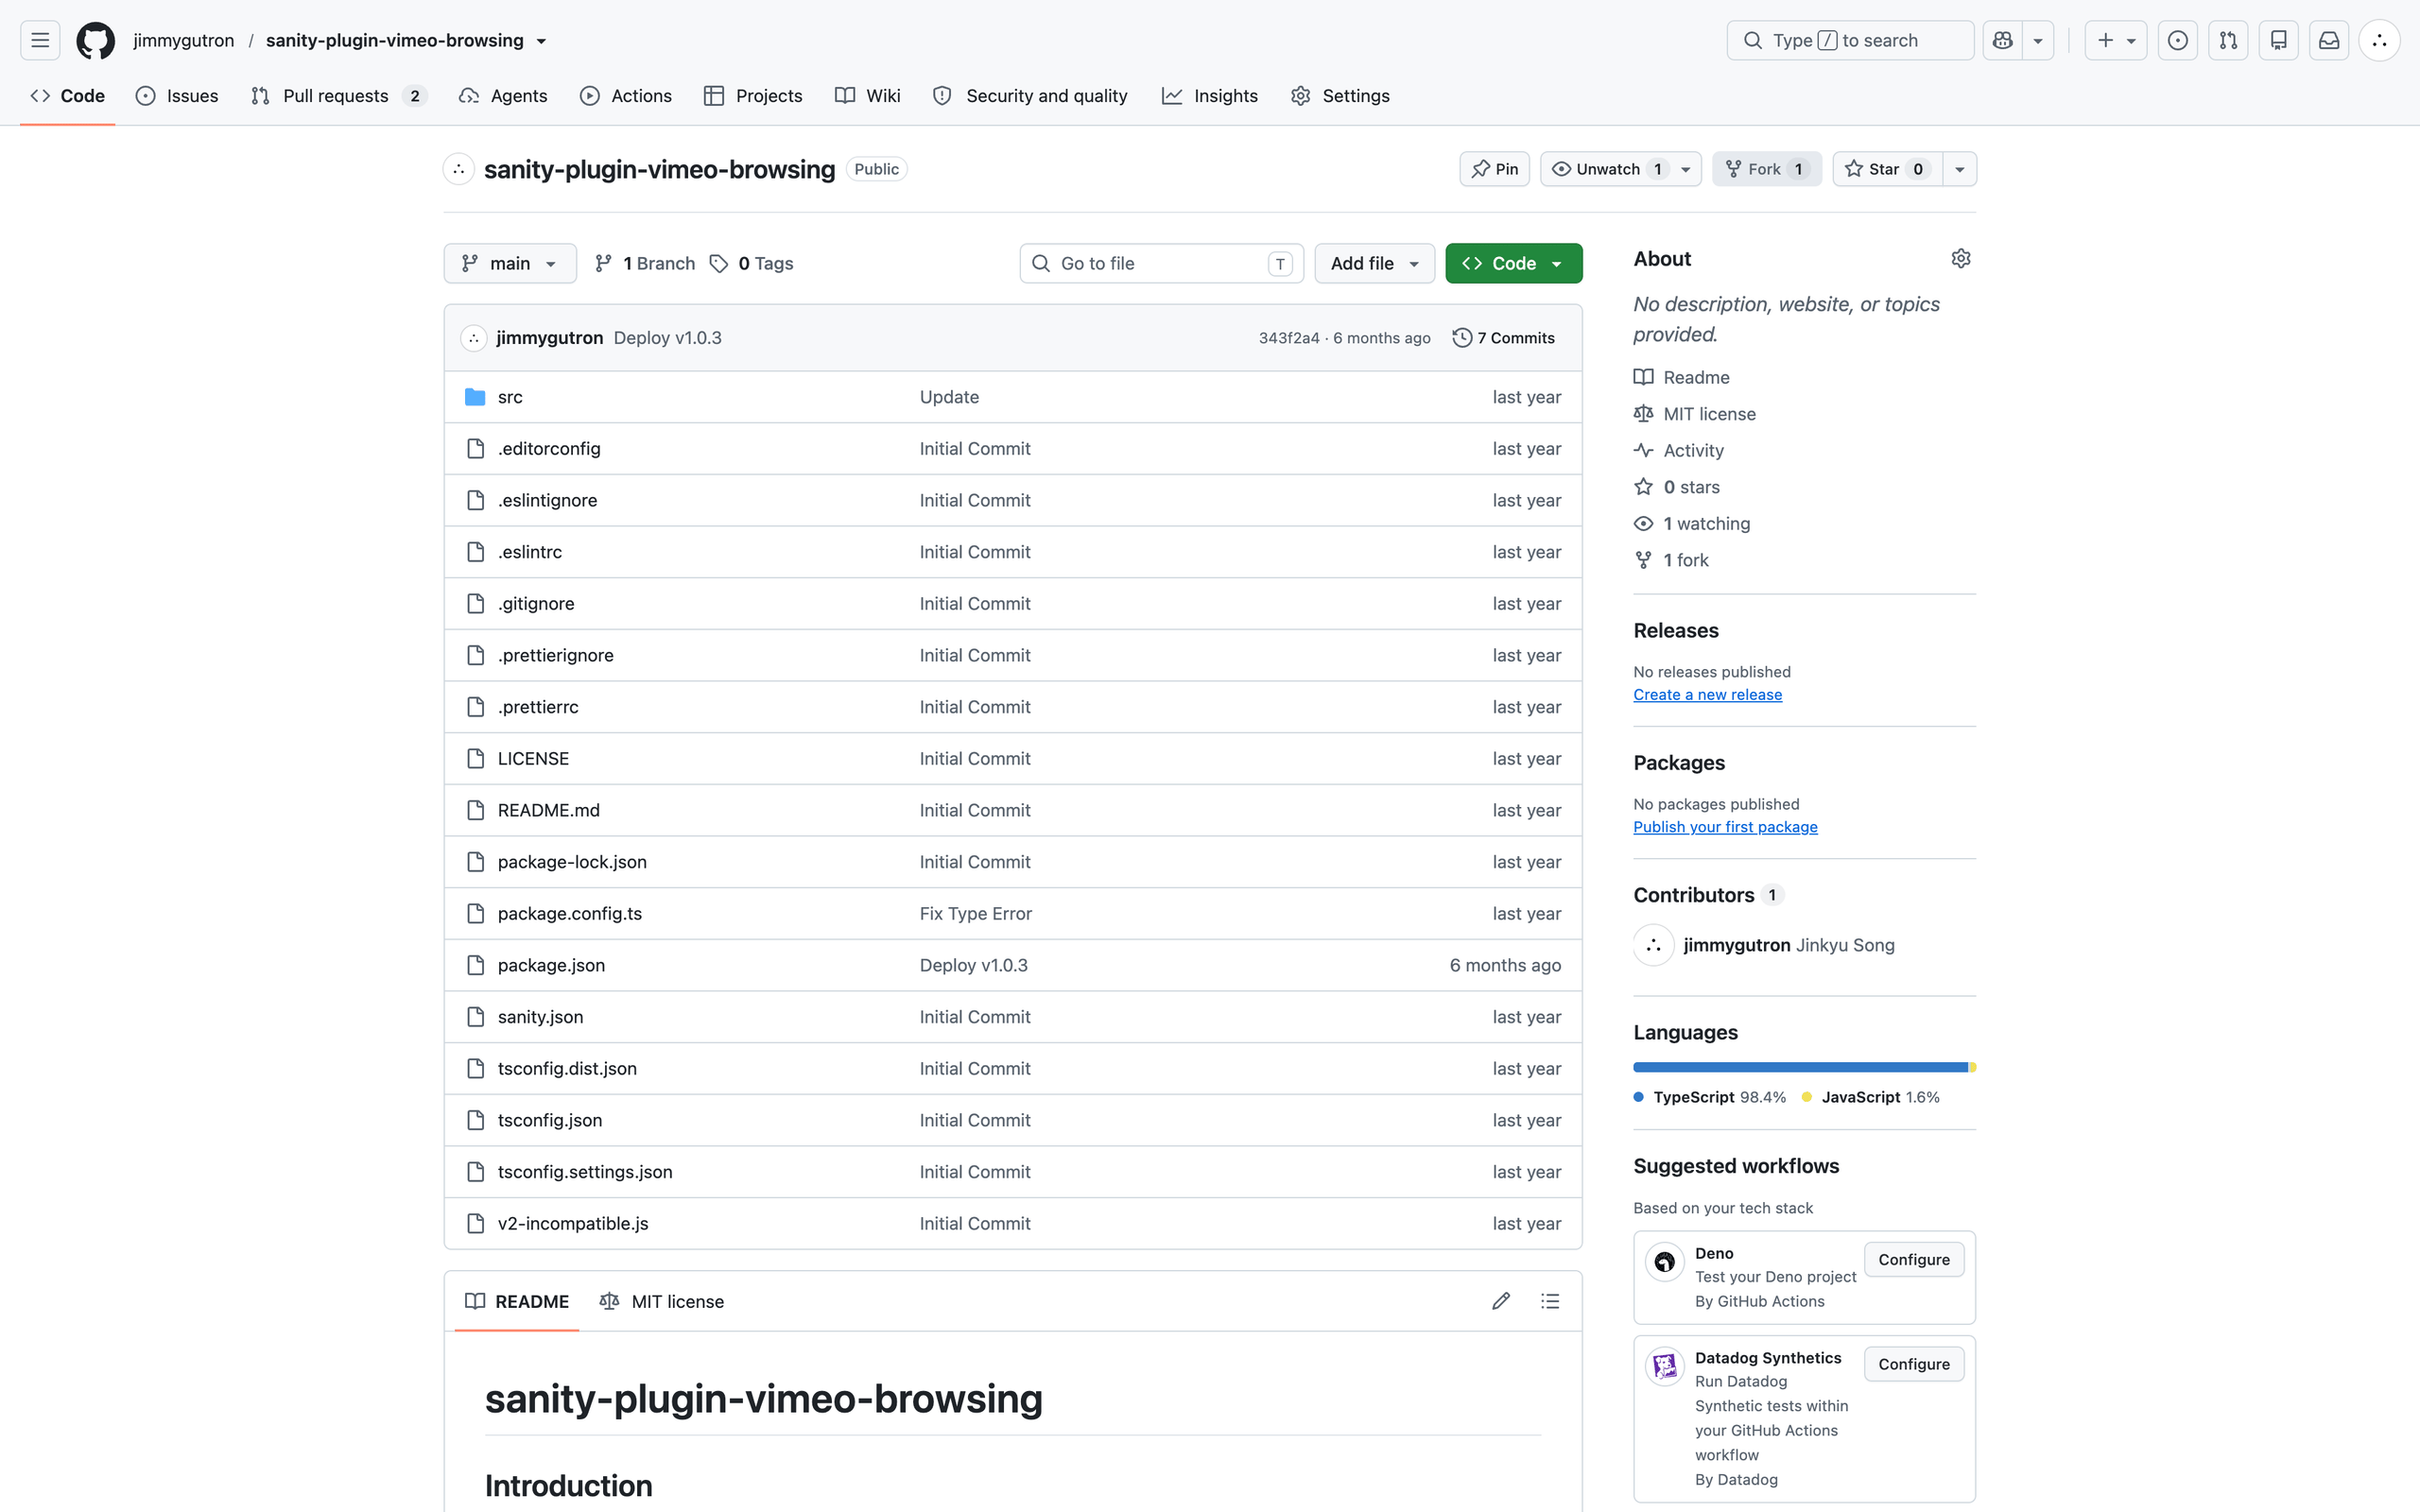Click the JavaScript yellow language dot

1807,1097
